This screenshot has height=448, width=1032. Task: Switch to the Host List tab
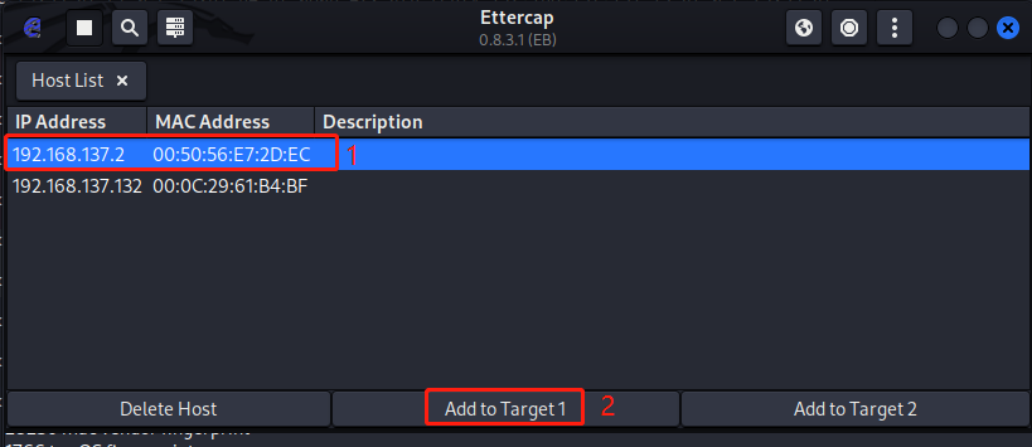coord(66,80)
